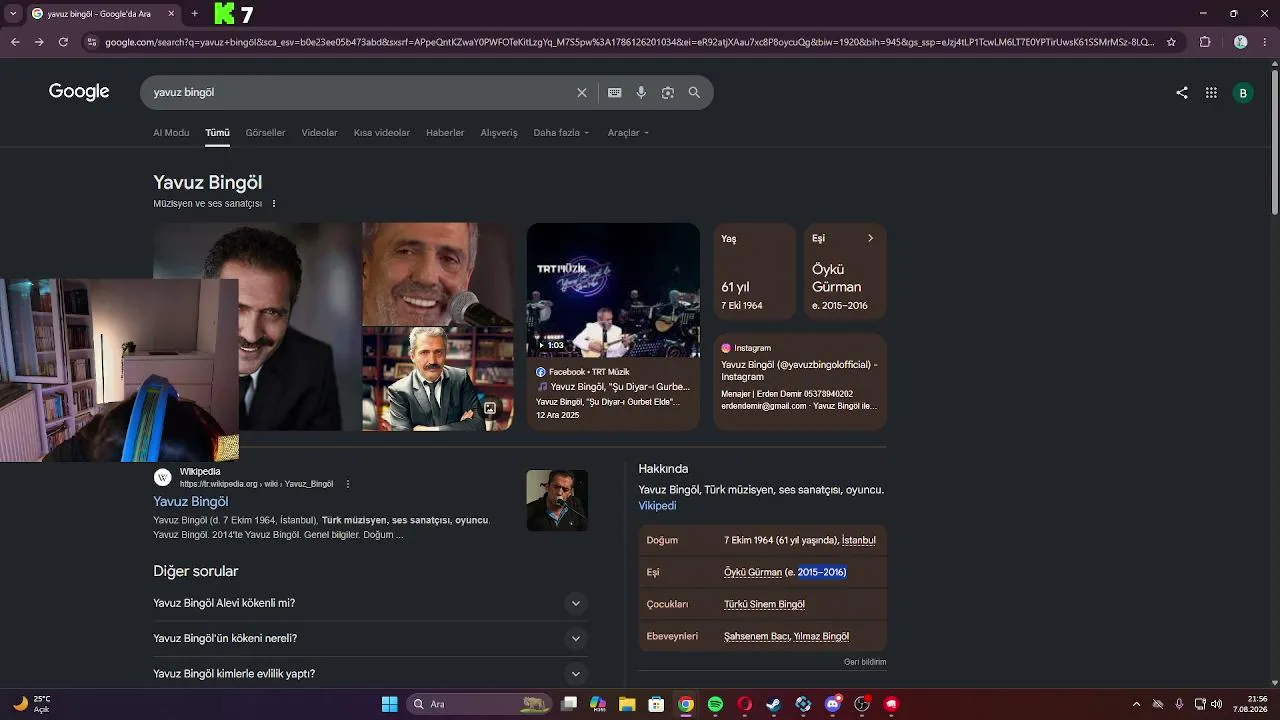Open the Wikipedia result thumbnail image
This screenshot has width=1280, height=720.
[x=557, y=500]
